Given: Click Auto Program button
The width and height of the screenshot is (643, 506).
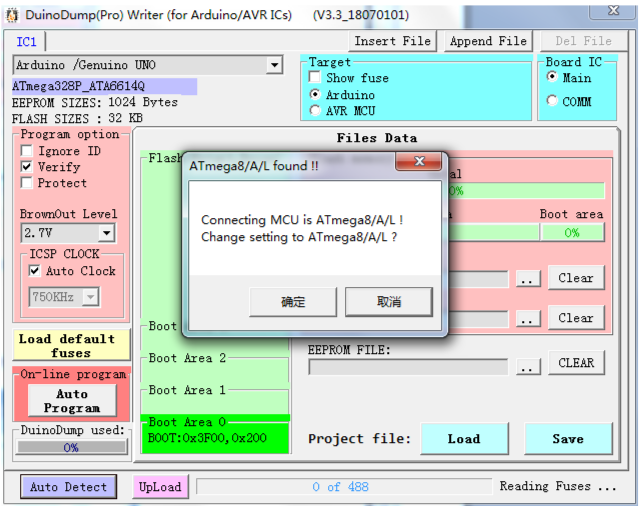Looking at the screenshot, I should pos(72,401).
